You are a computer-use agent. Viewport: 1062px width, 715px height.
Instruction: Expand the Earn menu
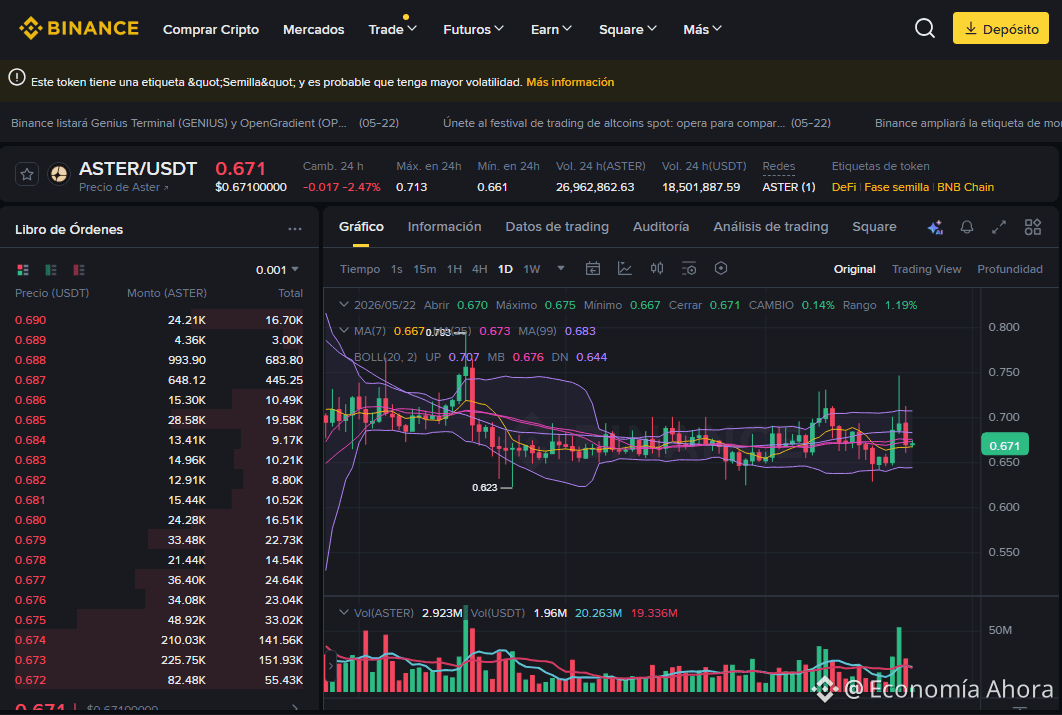551,29
